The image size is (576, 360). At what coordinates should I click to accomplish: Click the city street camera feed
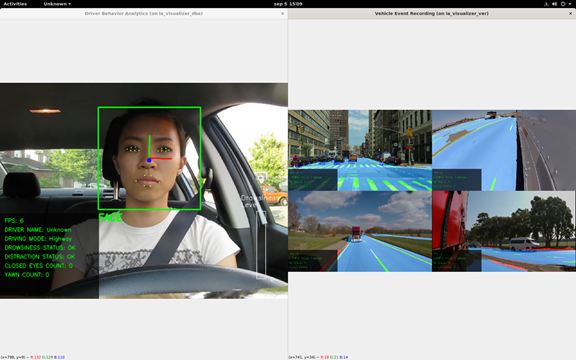pyautogui.click(x=360, y=150)
